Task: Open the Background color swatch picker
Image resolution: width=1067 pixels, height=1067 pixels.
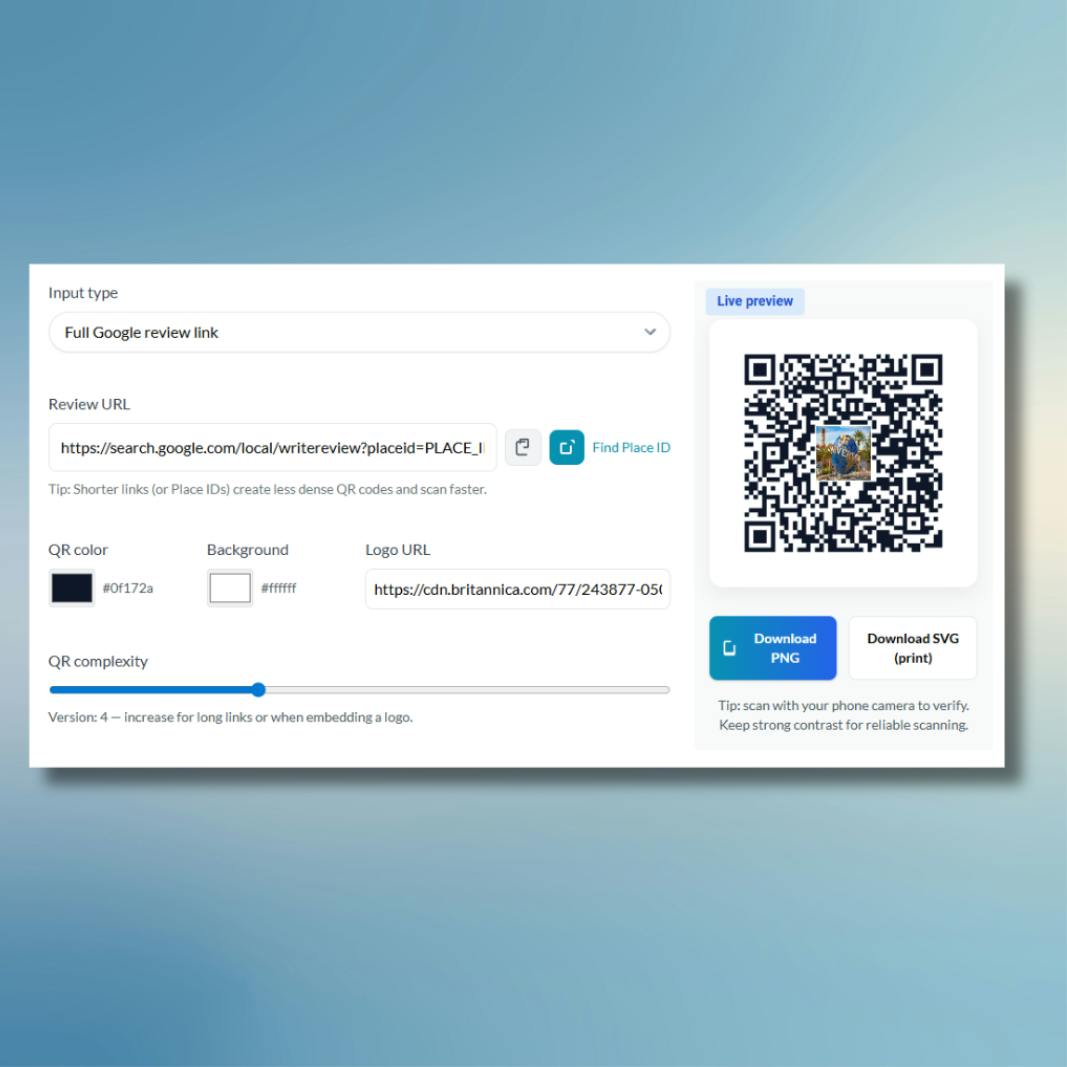Action: tap(232, 588)
